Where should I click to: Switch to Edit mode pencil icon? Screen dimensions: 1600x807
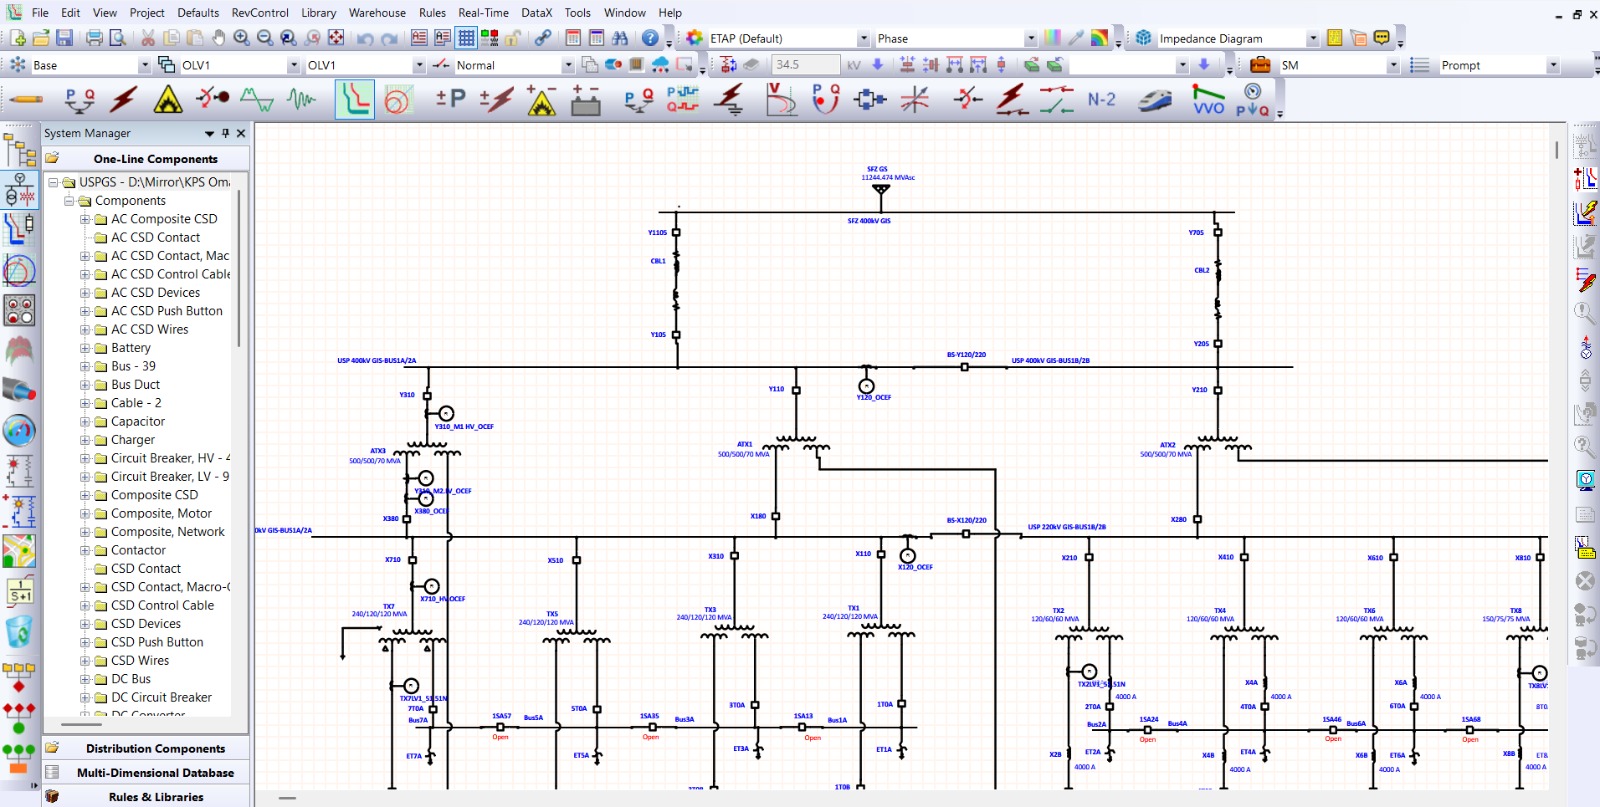tap(26, 100)
